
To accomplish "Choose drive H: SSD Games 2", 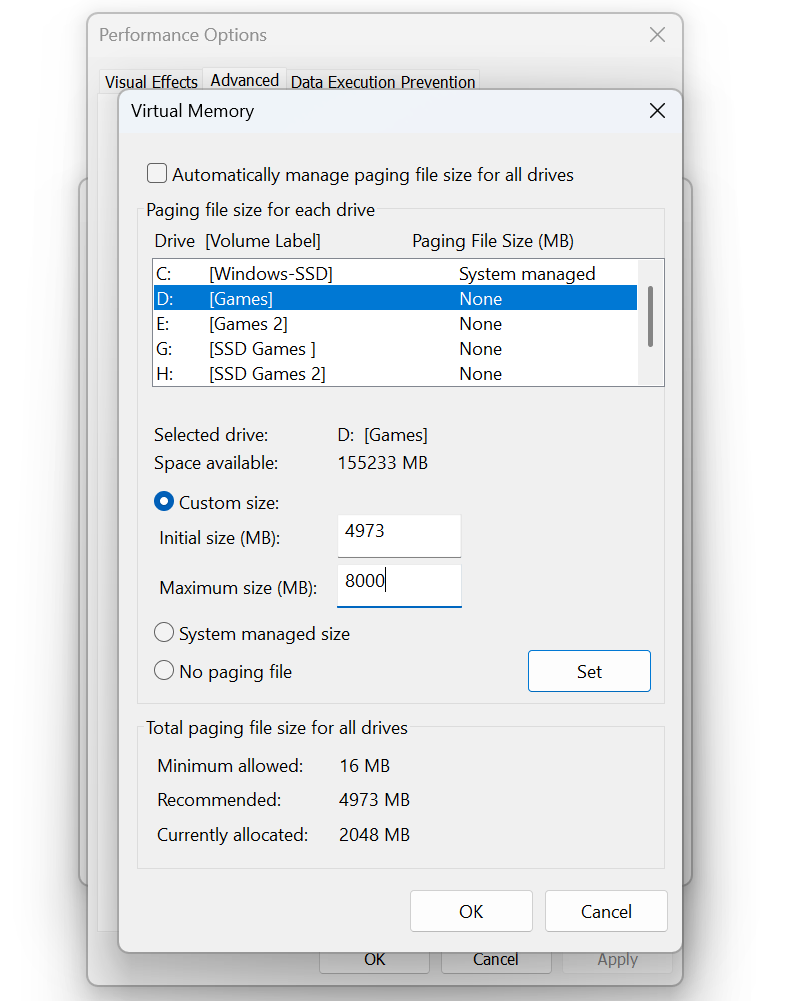I will [x=395, y=374].
